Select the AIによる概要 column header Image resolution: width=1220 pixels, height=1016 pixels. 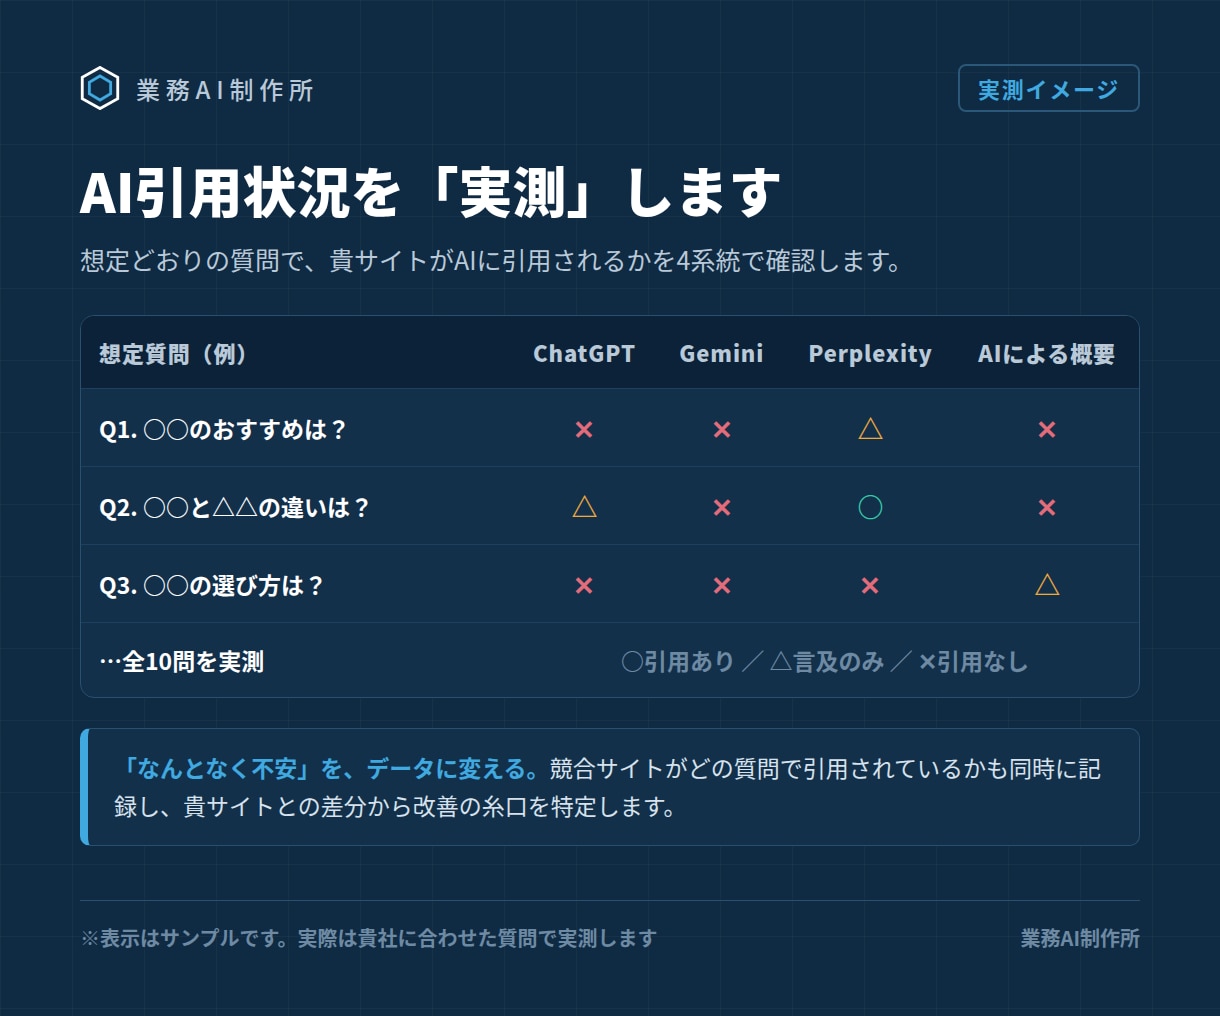(x=1047, y=354)
